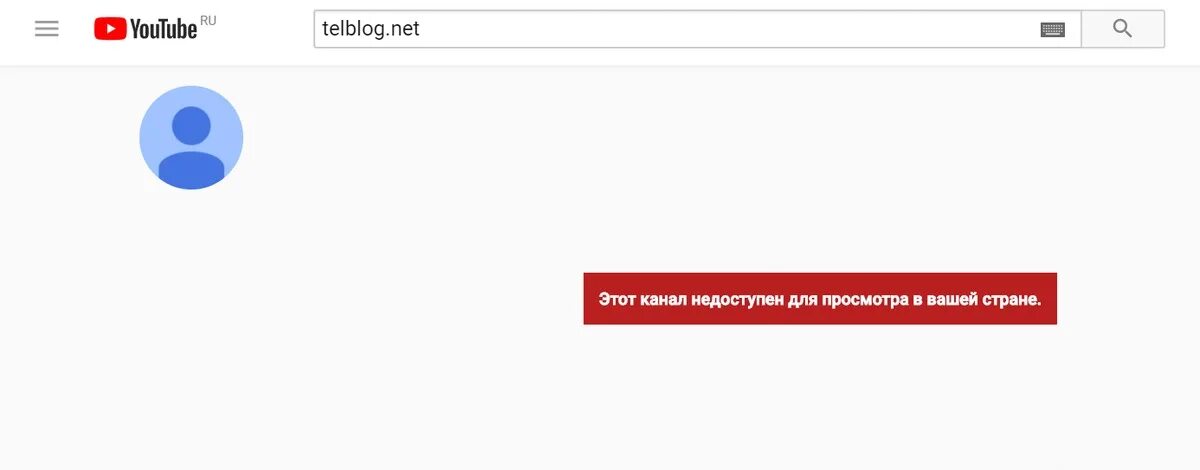Click the red channel unavailable banner
This screenshot has width=1200, height=470.
[x=820, y=299]
